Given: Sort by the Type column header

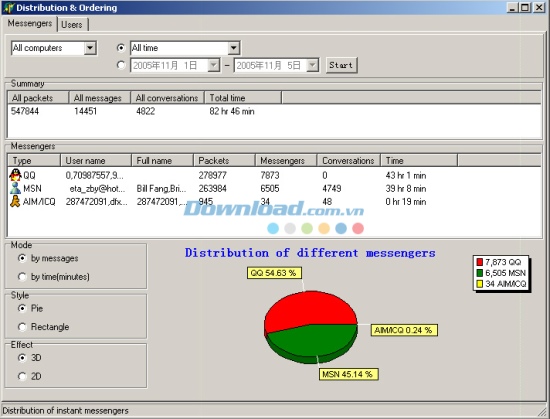Looking at the screenshot, I should click(34, 160).
